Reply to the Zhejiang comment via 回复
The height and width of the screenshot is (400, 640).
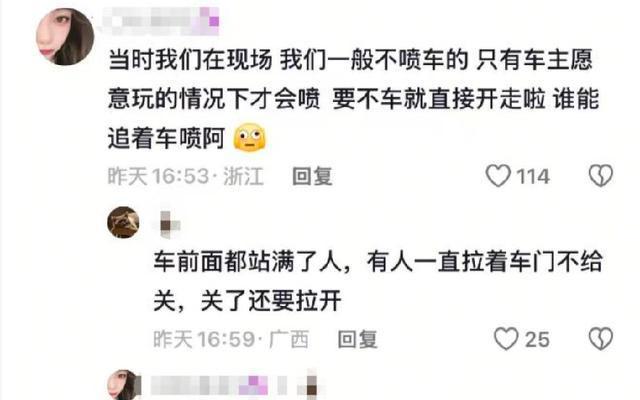312,176
